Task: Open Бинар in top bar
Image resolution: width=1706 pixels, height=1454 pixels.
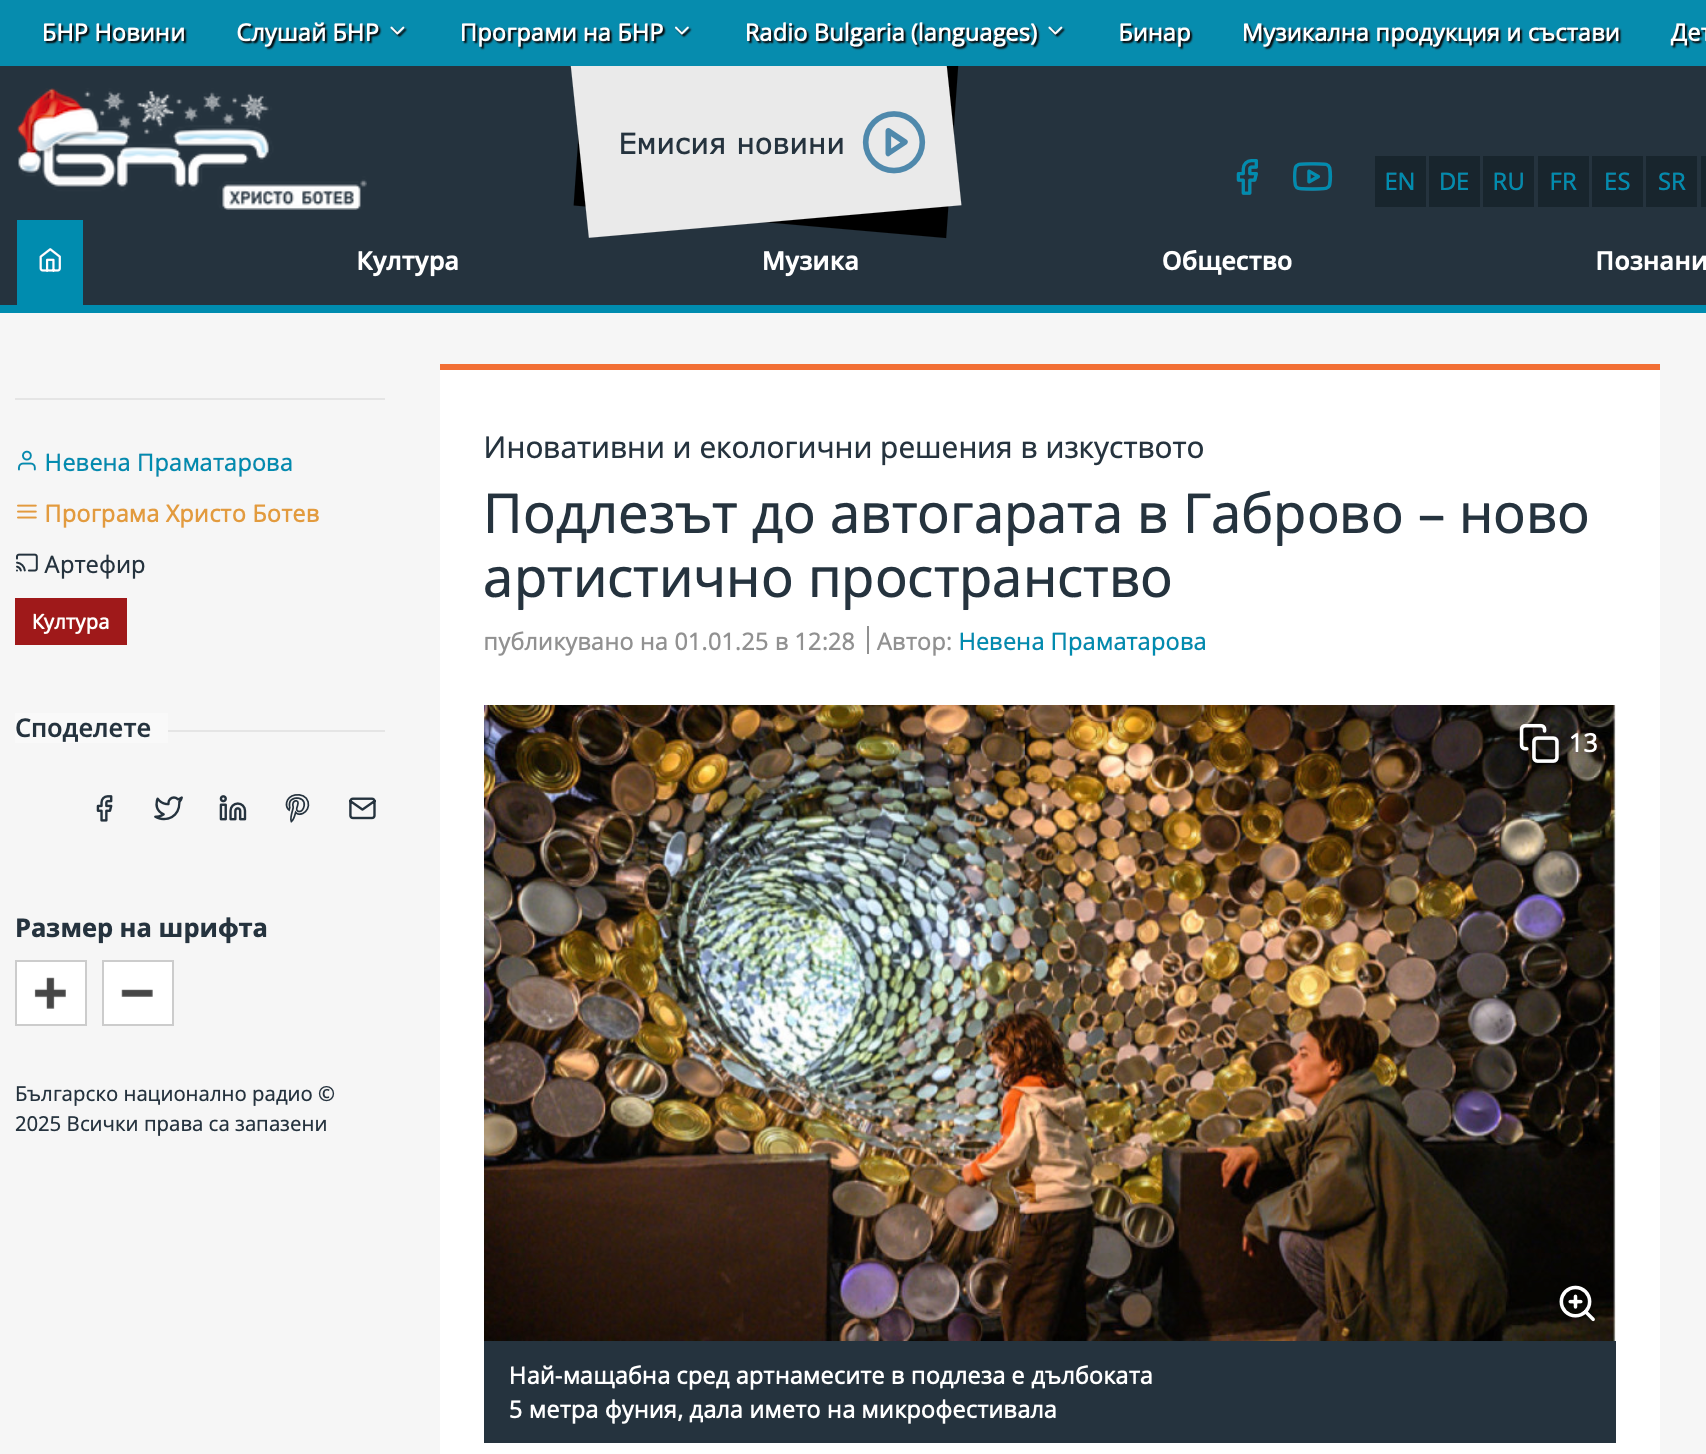Action: pyautogui.click(x=1154, y=33)
